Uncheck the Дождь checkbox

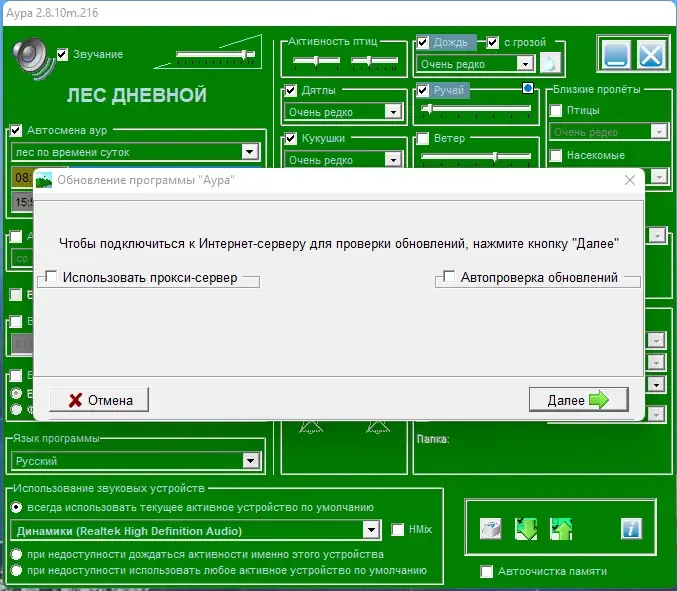click(423, 42)
